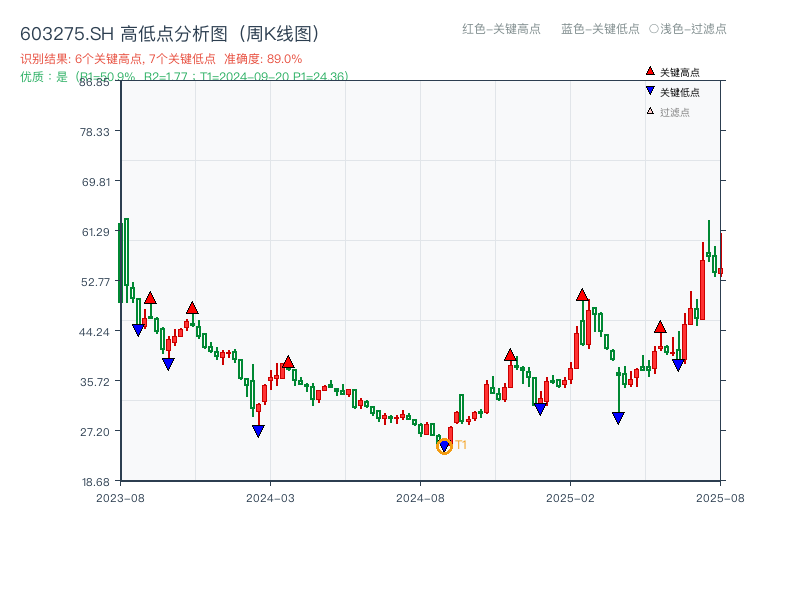The image size is (800, 600).
Task: Select the red 关键高点 triangle legend icon
Action: pyautogui.click(x=650, y=71)
